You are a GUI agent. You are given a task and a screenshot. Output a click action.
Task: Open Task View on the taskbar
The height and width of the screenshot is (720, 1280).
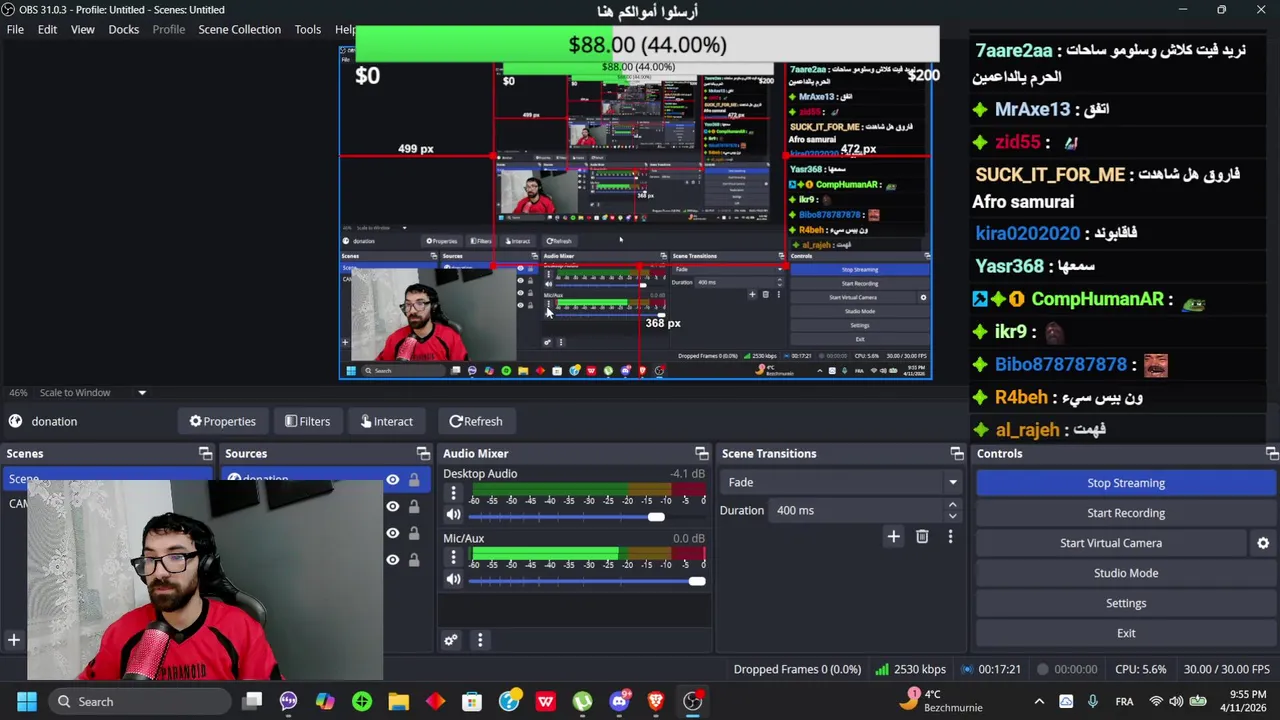coord(252,701)
